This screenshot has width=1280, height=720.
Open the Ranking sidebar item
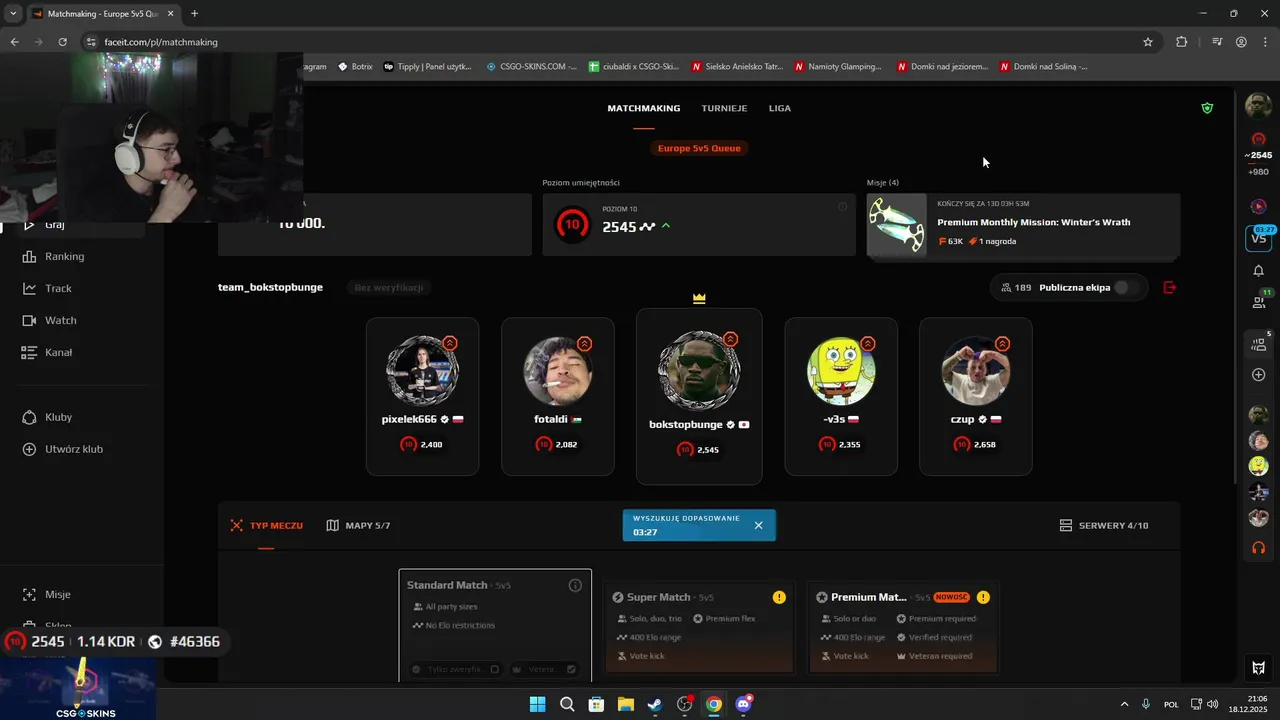pos(53,256)
